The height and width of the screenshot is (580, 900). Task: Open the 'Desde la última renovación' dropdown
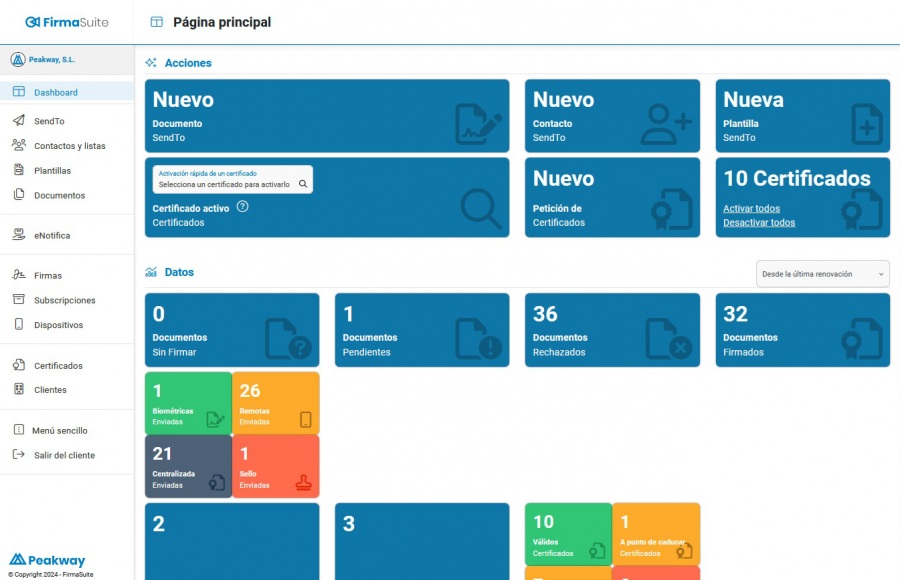(820, 273)
